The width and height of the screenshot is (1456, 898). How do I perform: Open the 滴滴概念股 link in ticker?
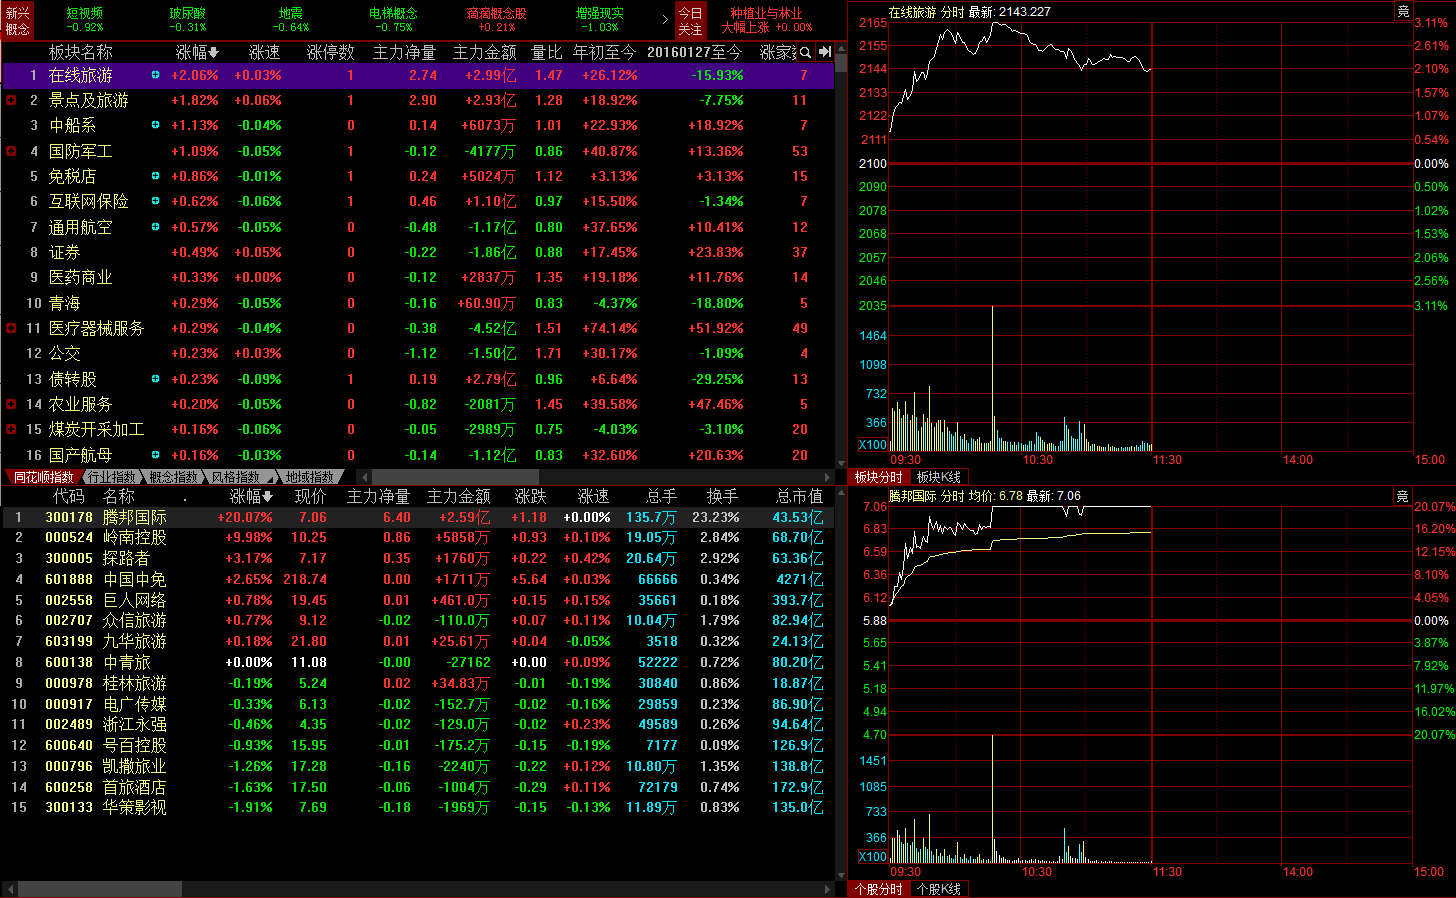496,14
